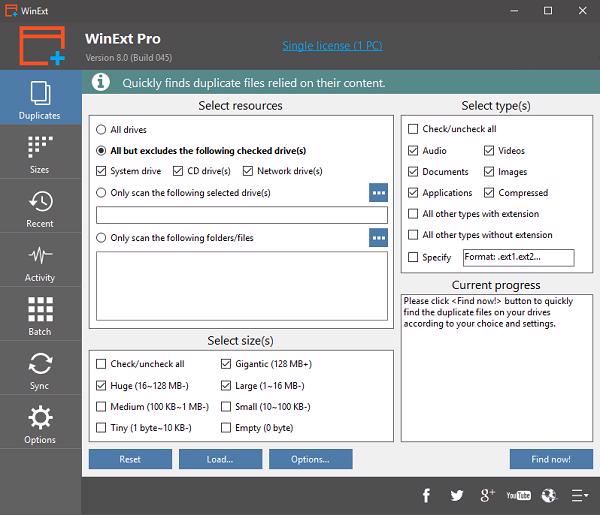Viewport: 600px width, 515px height.
Task: Open the Options gear section
Action: pyautogui.click(x=39, y=425)
